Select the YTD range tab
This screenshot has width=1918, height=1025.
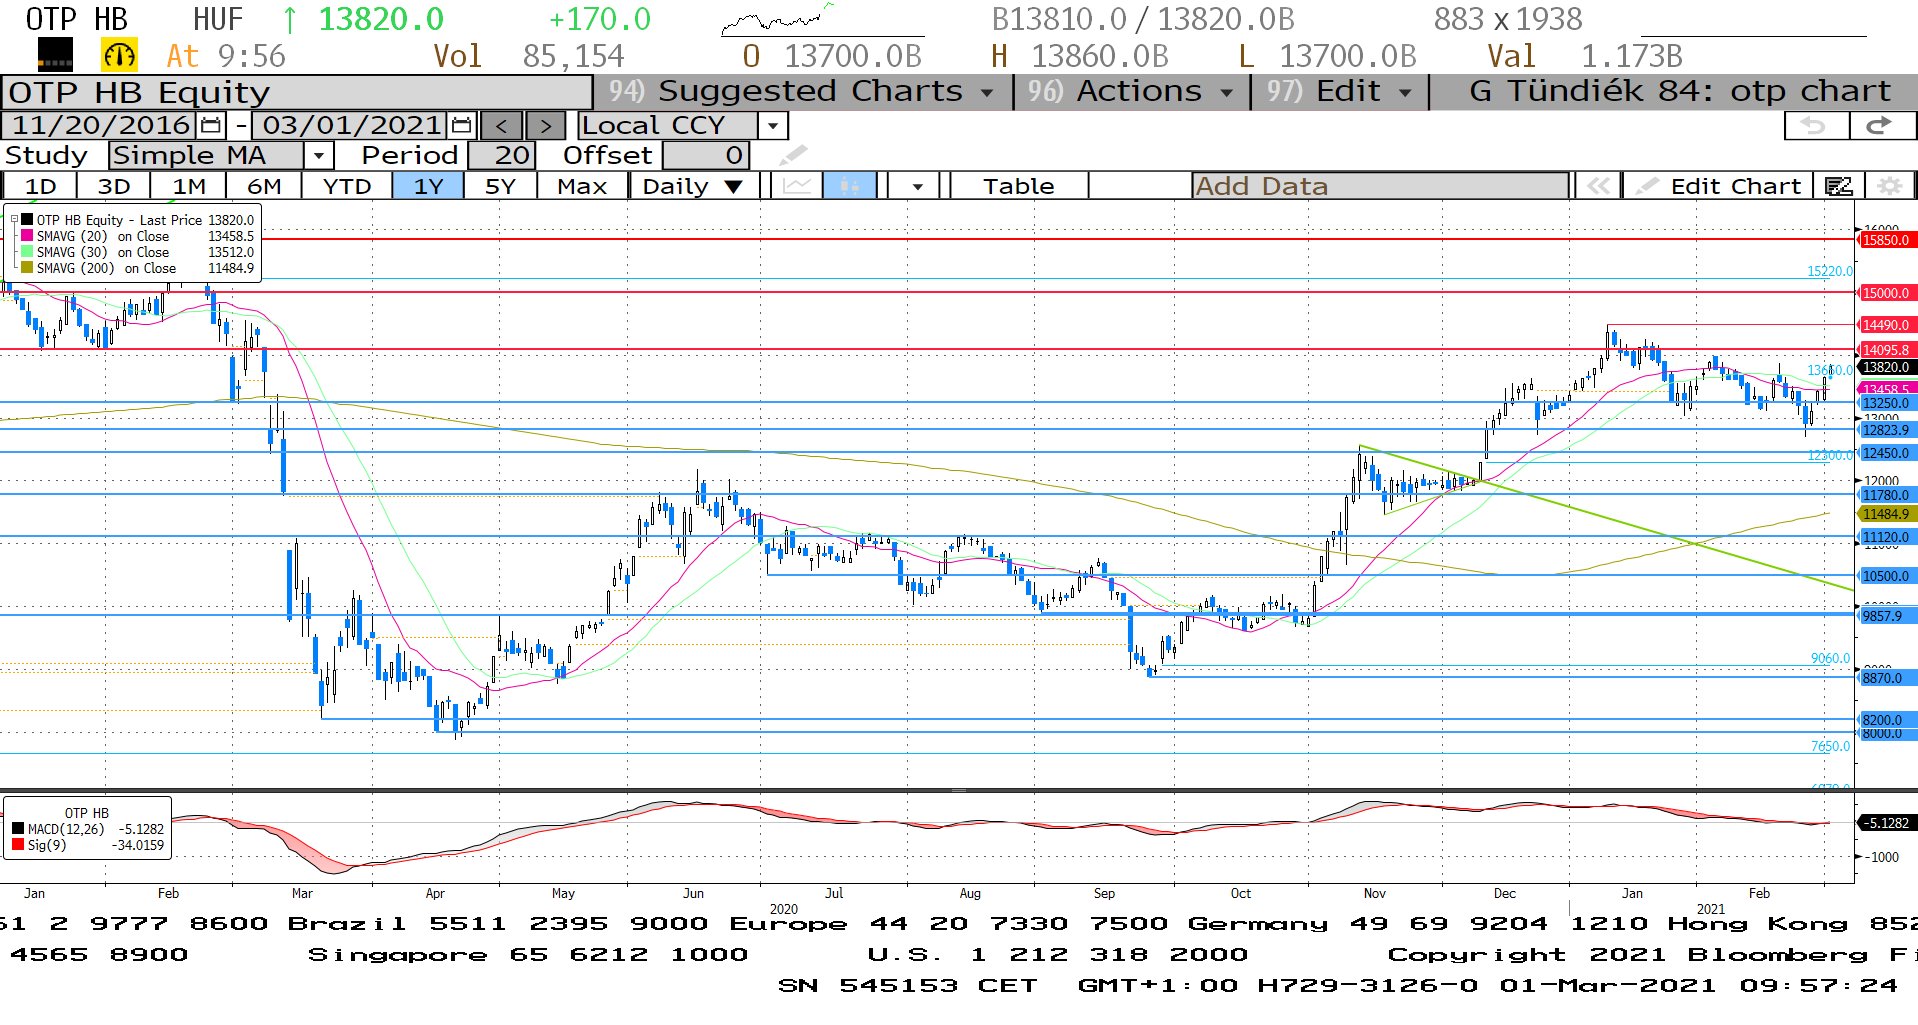[347, 186]
